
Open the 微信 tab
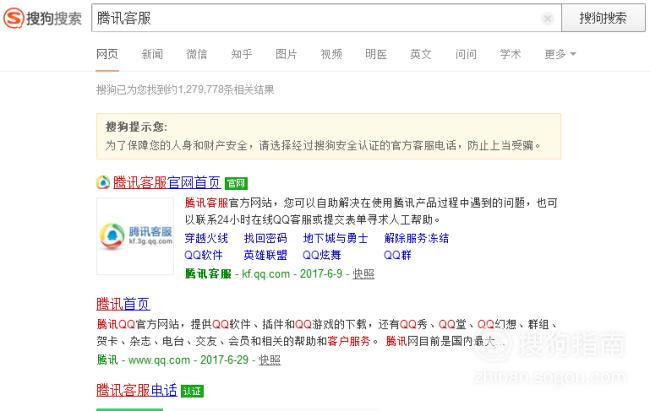point(196,54)
